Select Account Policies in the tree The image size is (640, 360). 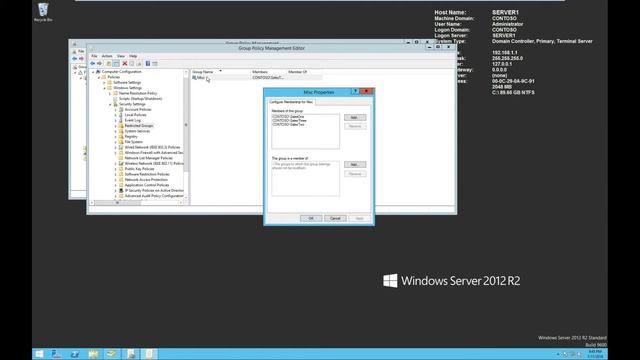pos(138,109)
